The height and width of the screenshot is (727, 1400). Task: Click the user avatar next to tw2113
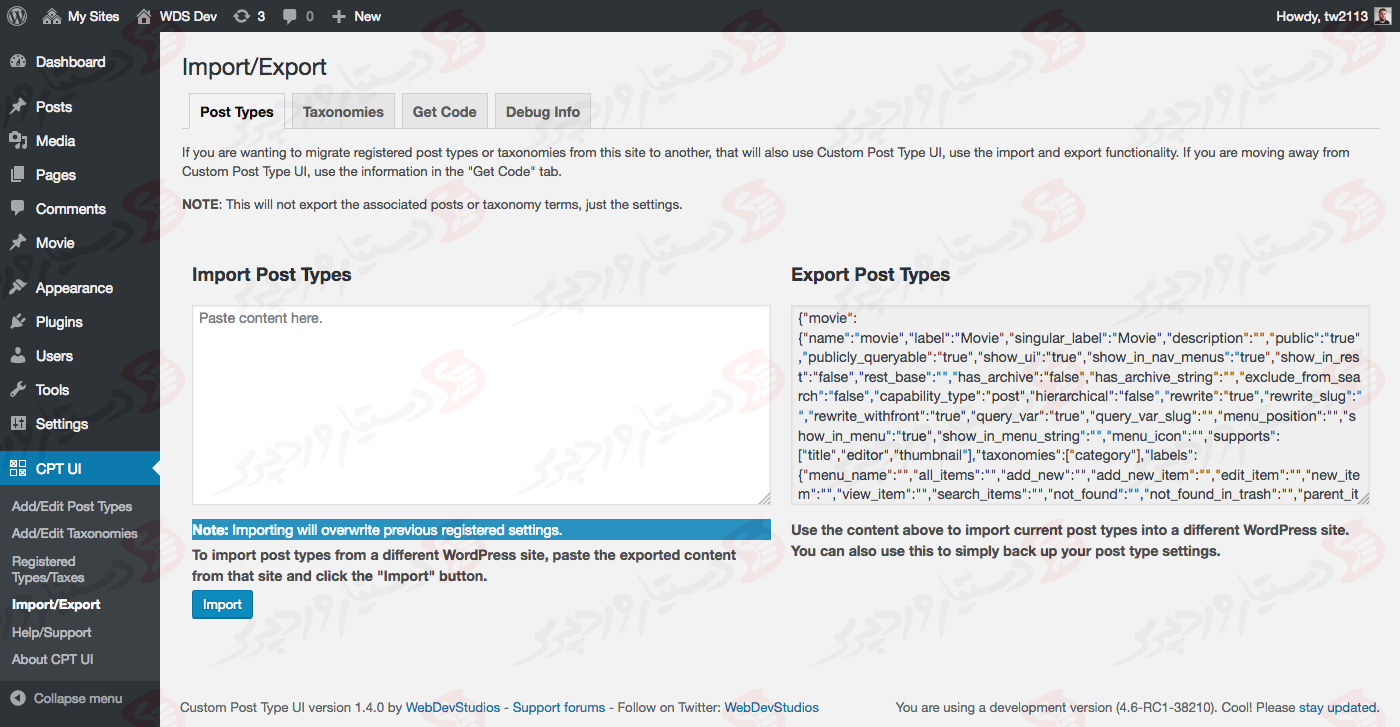(1381, 16)
